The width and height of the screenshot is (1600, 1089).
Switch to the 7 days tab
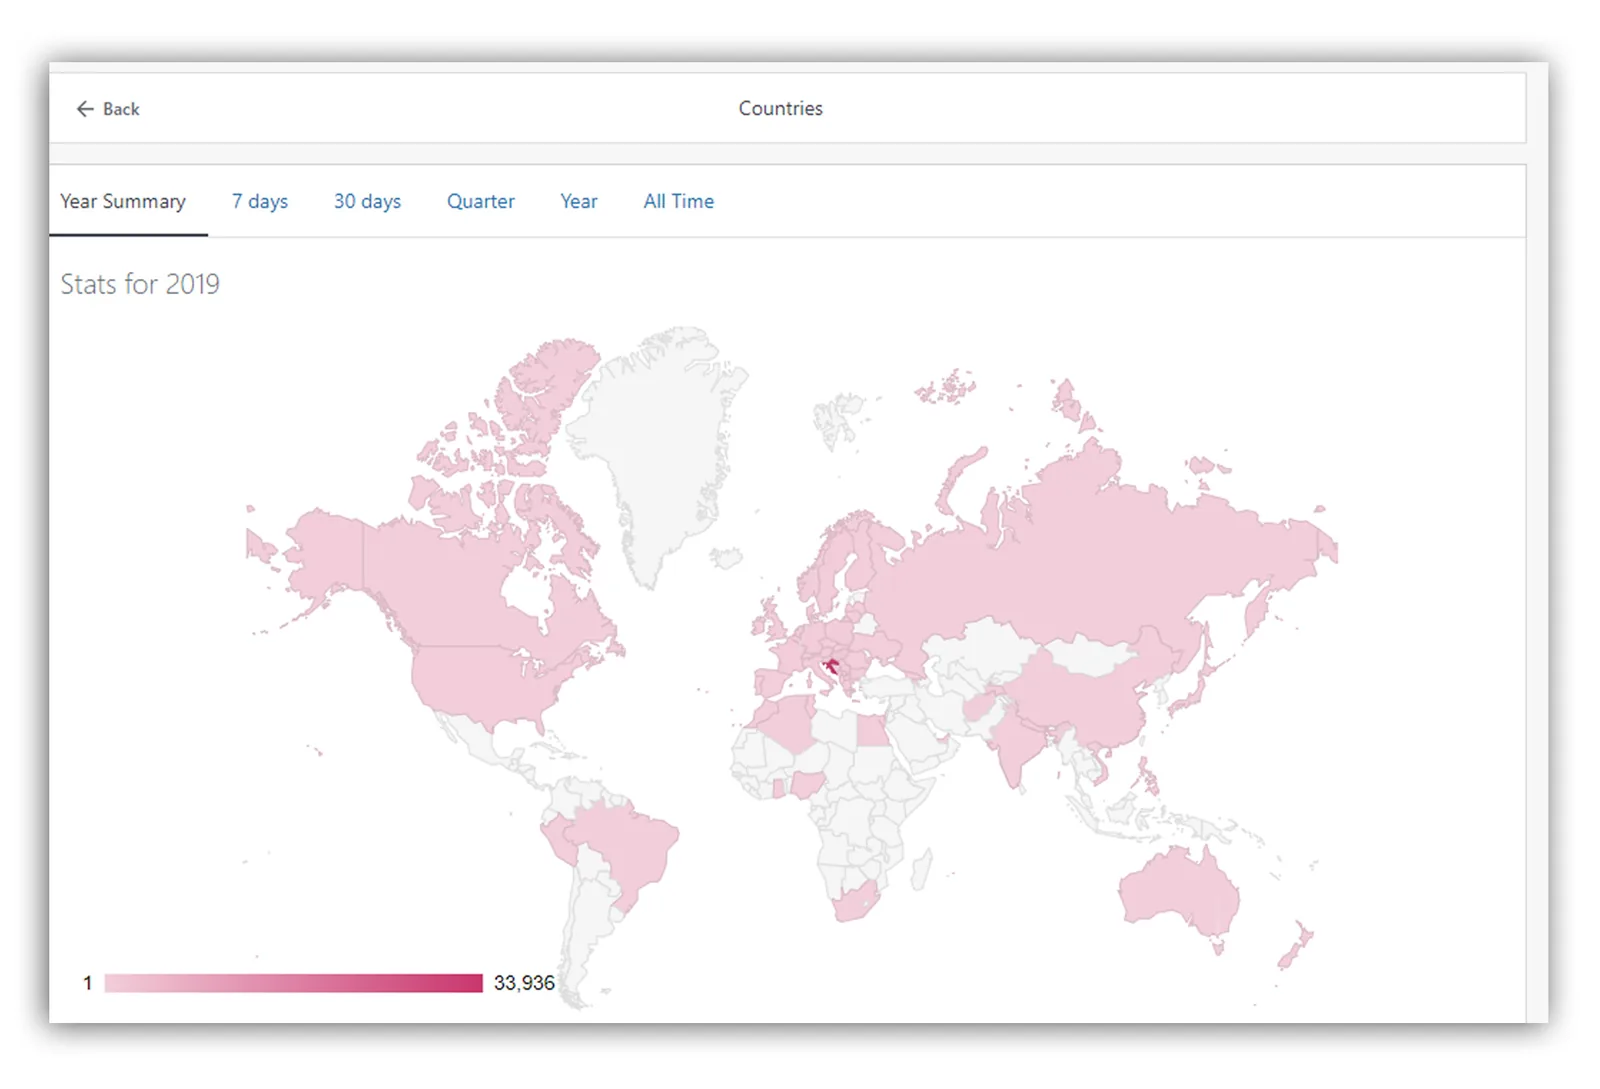tap(260, 201)
